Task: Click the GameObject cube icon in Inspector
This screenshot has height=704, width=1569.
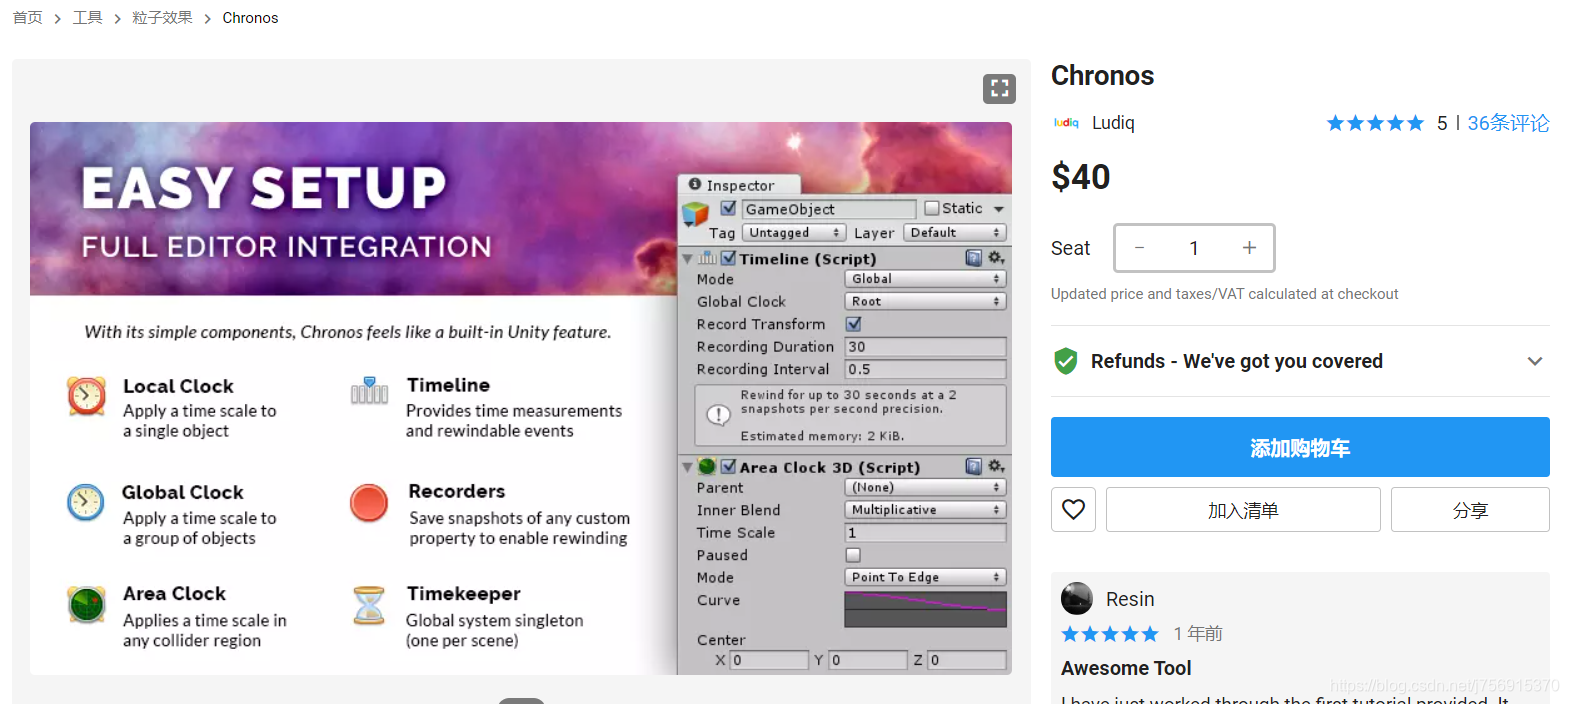Action: 695,214
